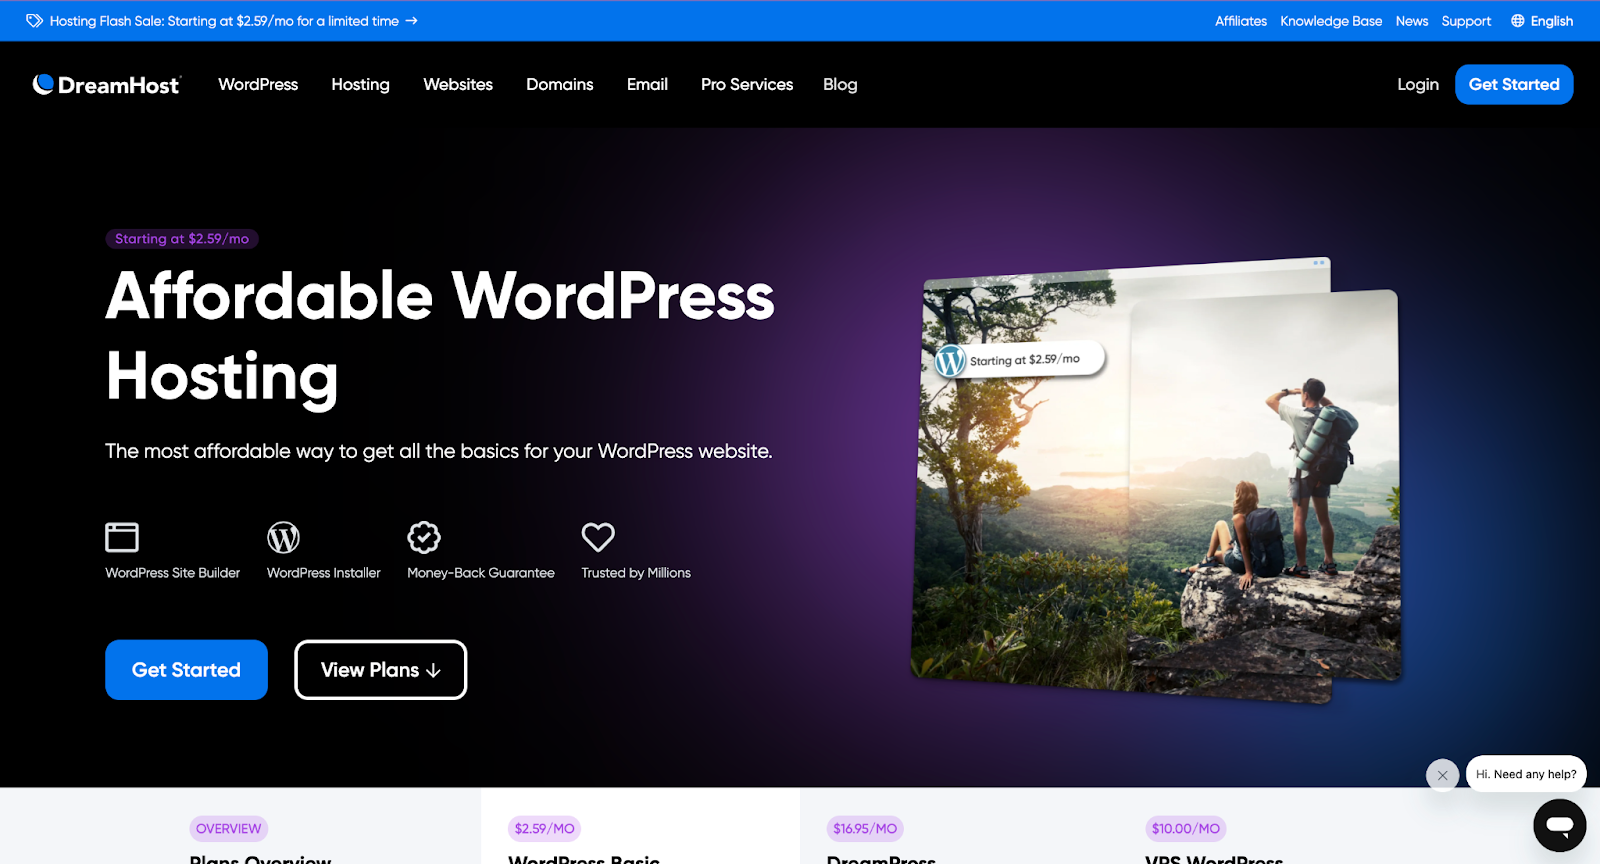
Task: Open the live chat bubble icon
Action: coord(1559,825)
